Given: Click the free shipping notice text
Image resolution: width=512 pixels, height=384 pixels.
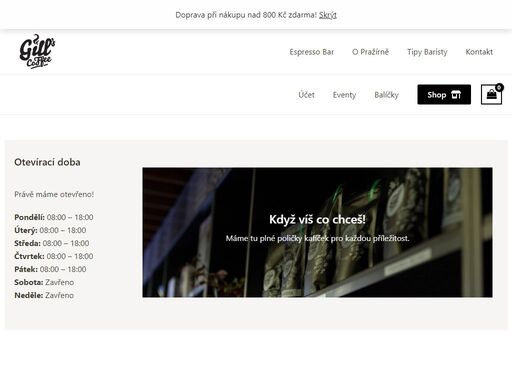Looking at the screenshot, I should pos(246,15).
